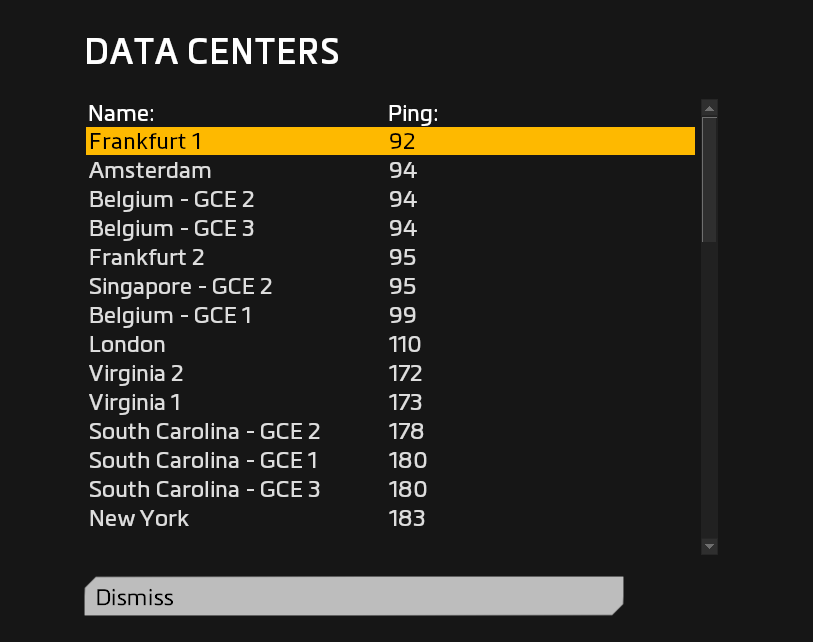Choose the Amsterdam data center
Viewport: 813px width, 642px height.
tap(150, 171)
